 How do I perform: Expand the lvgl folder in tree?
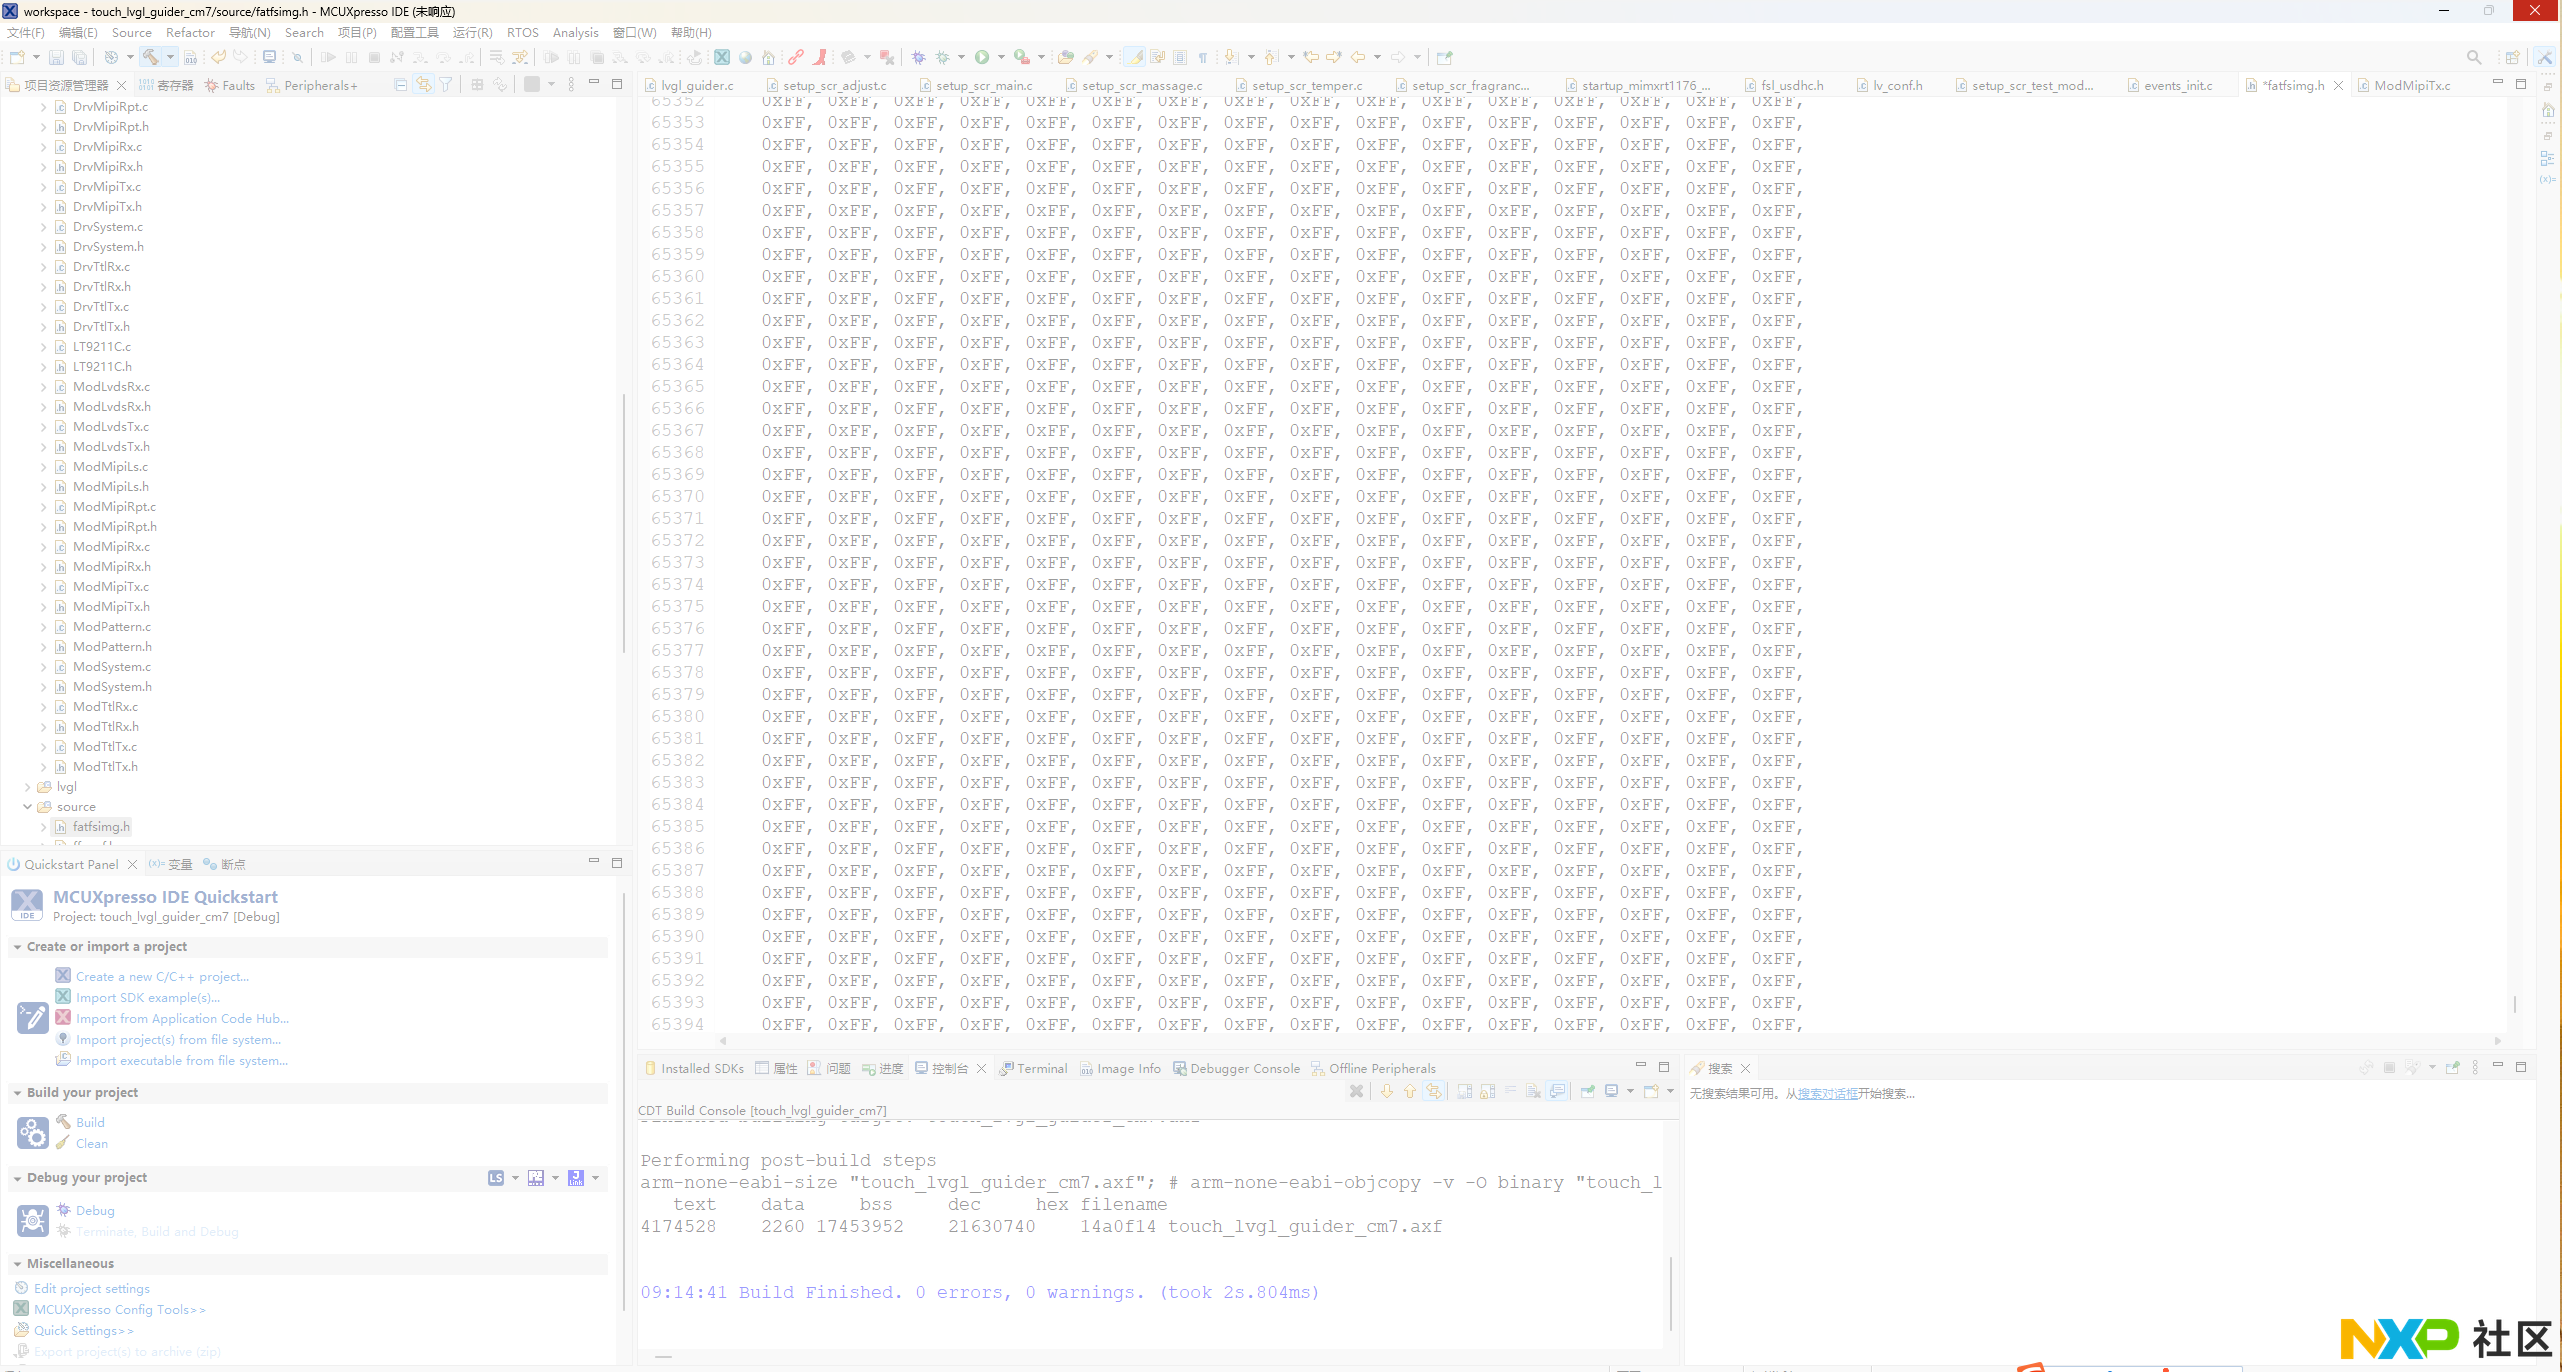pos(28,787)
